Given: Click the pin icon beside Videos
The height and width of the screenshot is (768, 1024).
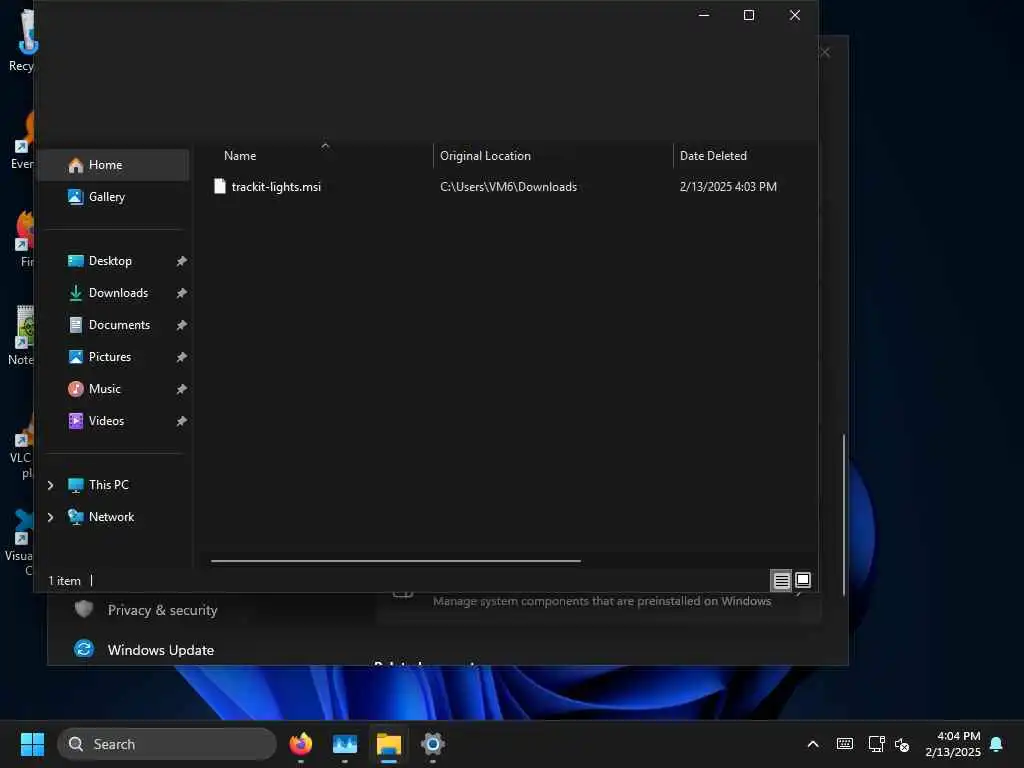Looking at the screenshot, I should [182, 421].
